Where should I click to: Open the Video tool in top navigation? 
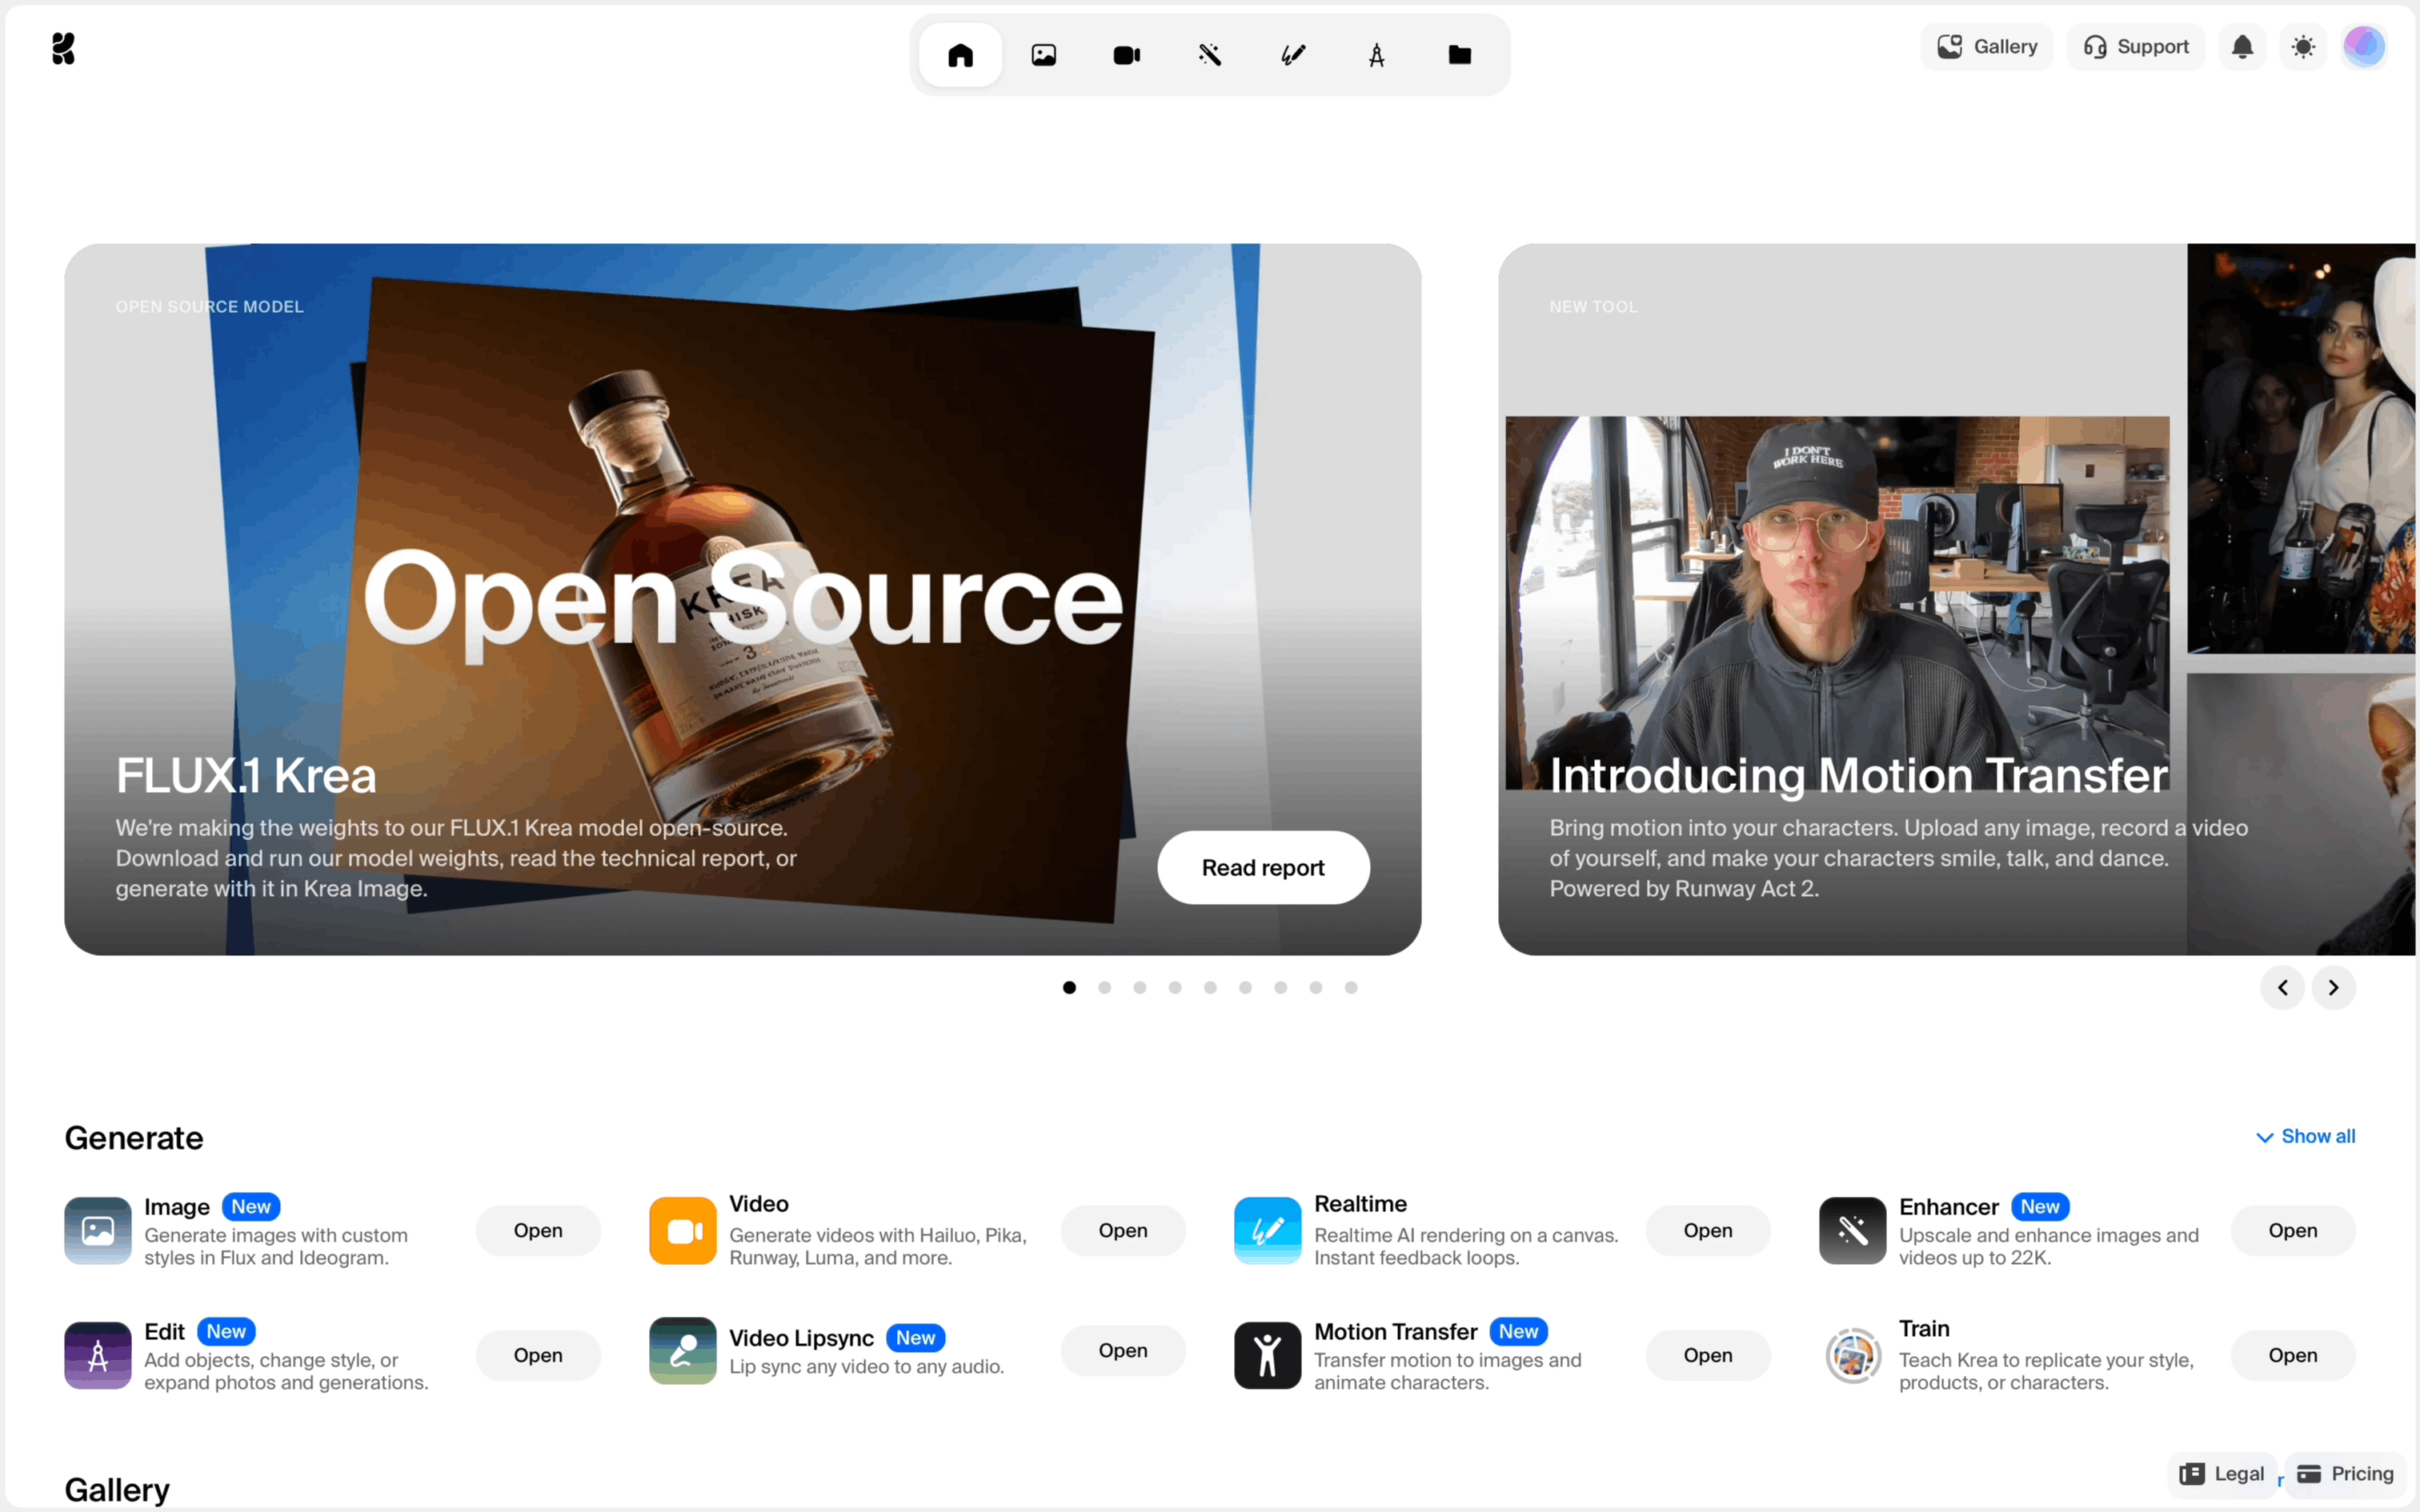1126,55
